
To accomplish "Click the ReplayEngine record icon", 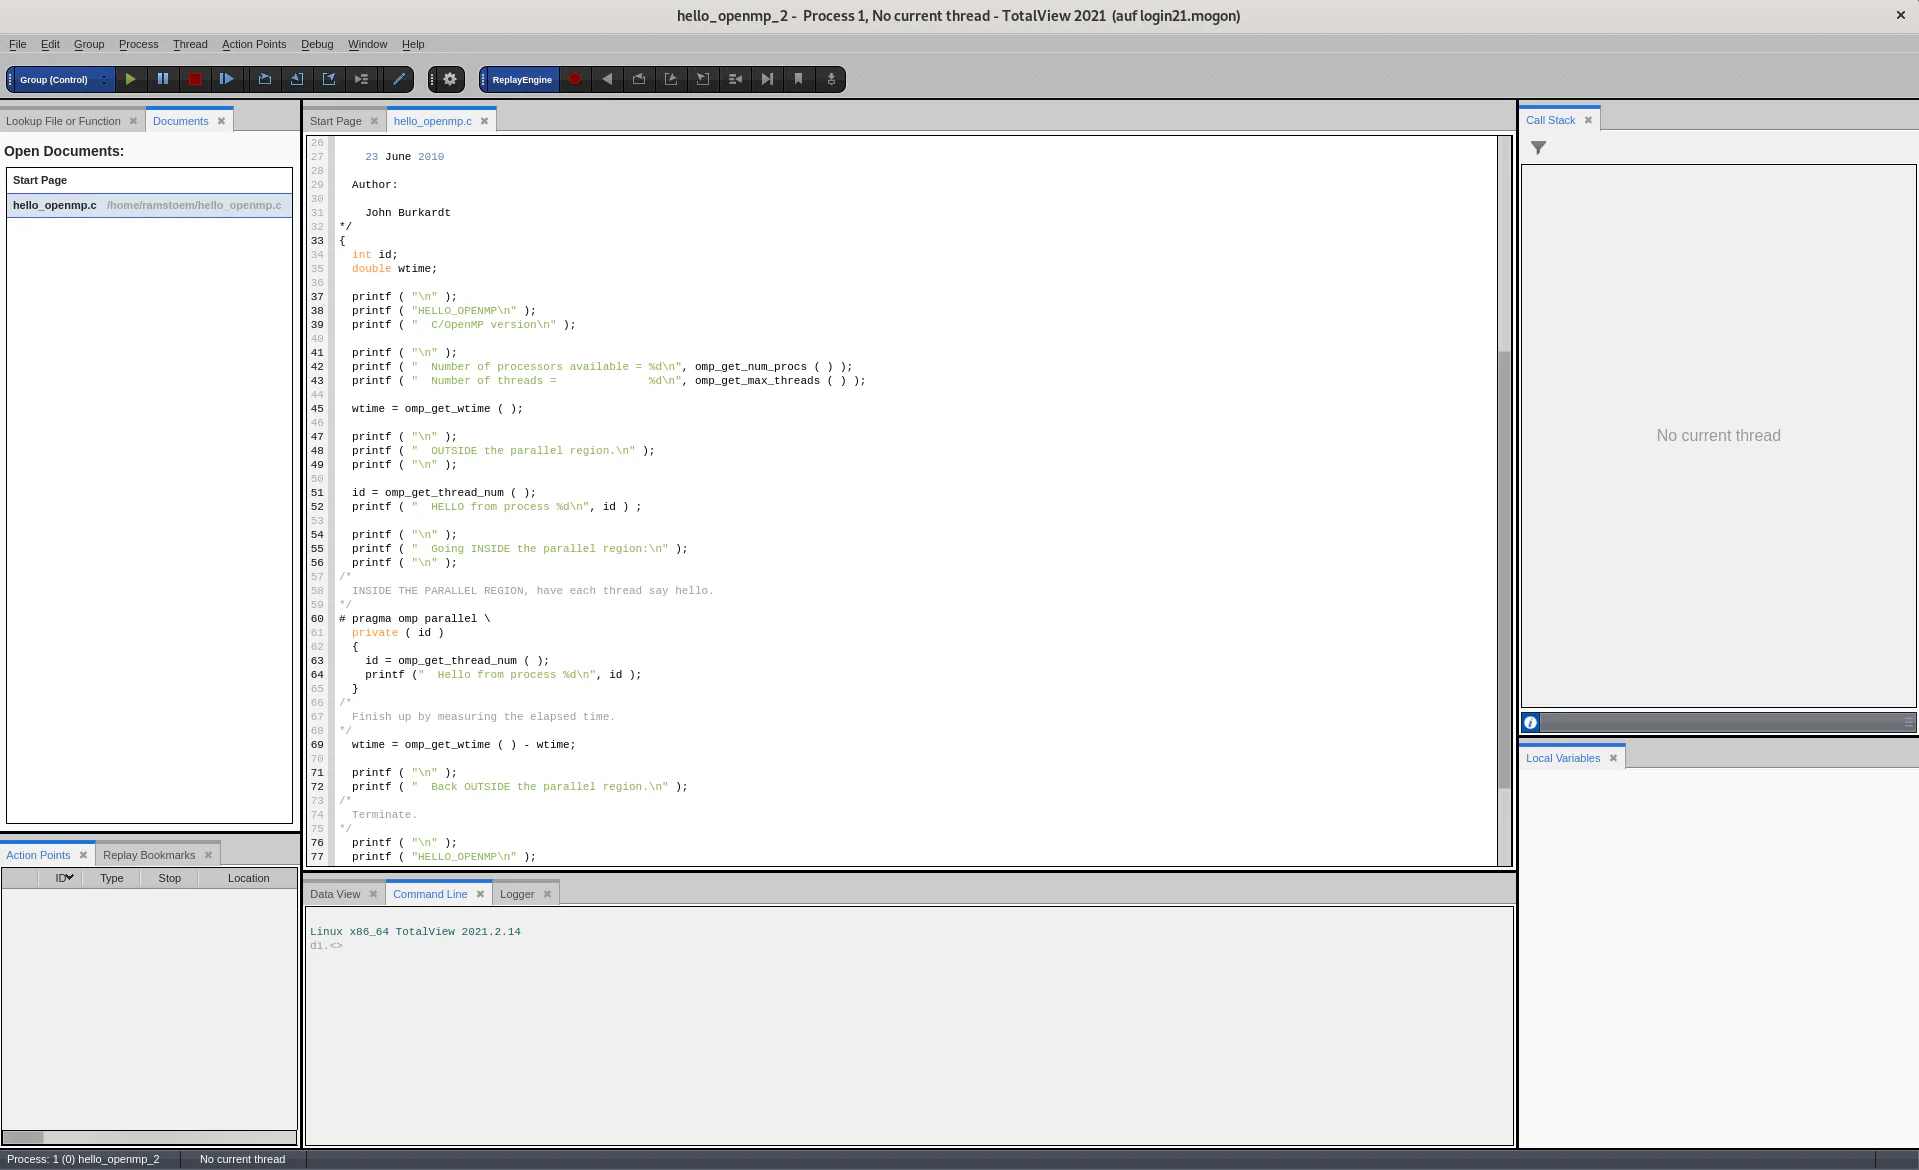I will point(575,79).
